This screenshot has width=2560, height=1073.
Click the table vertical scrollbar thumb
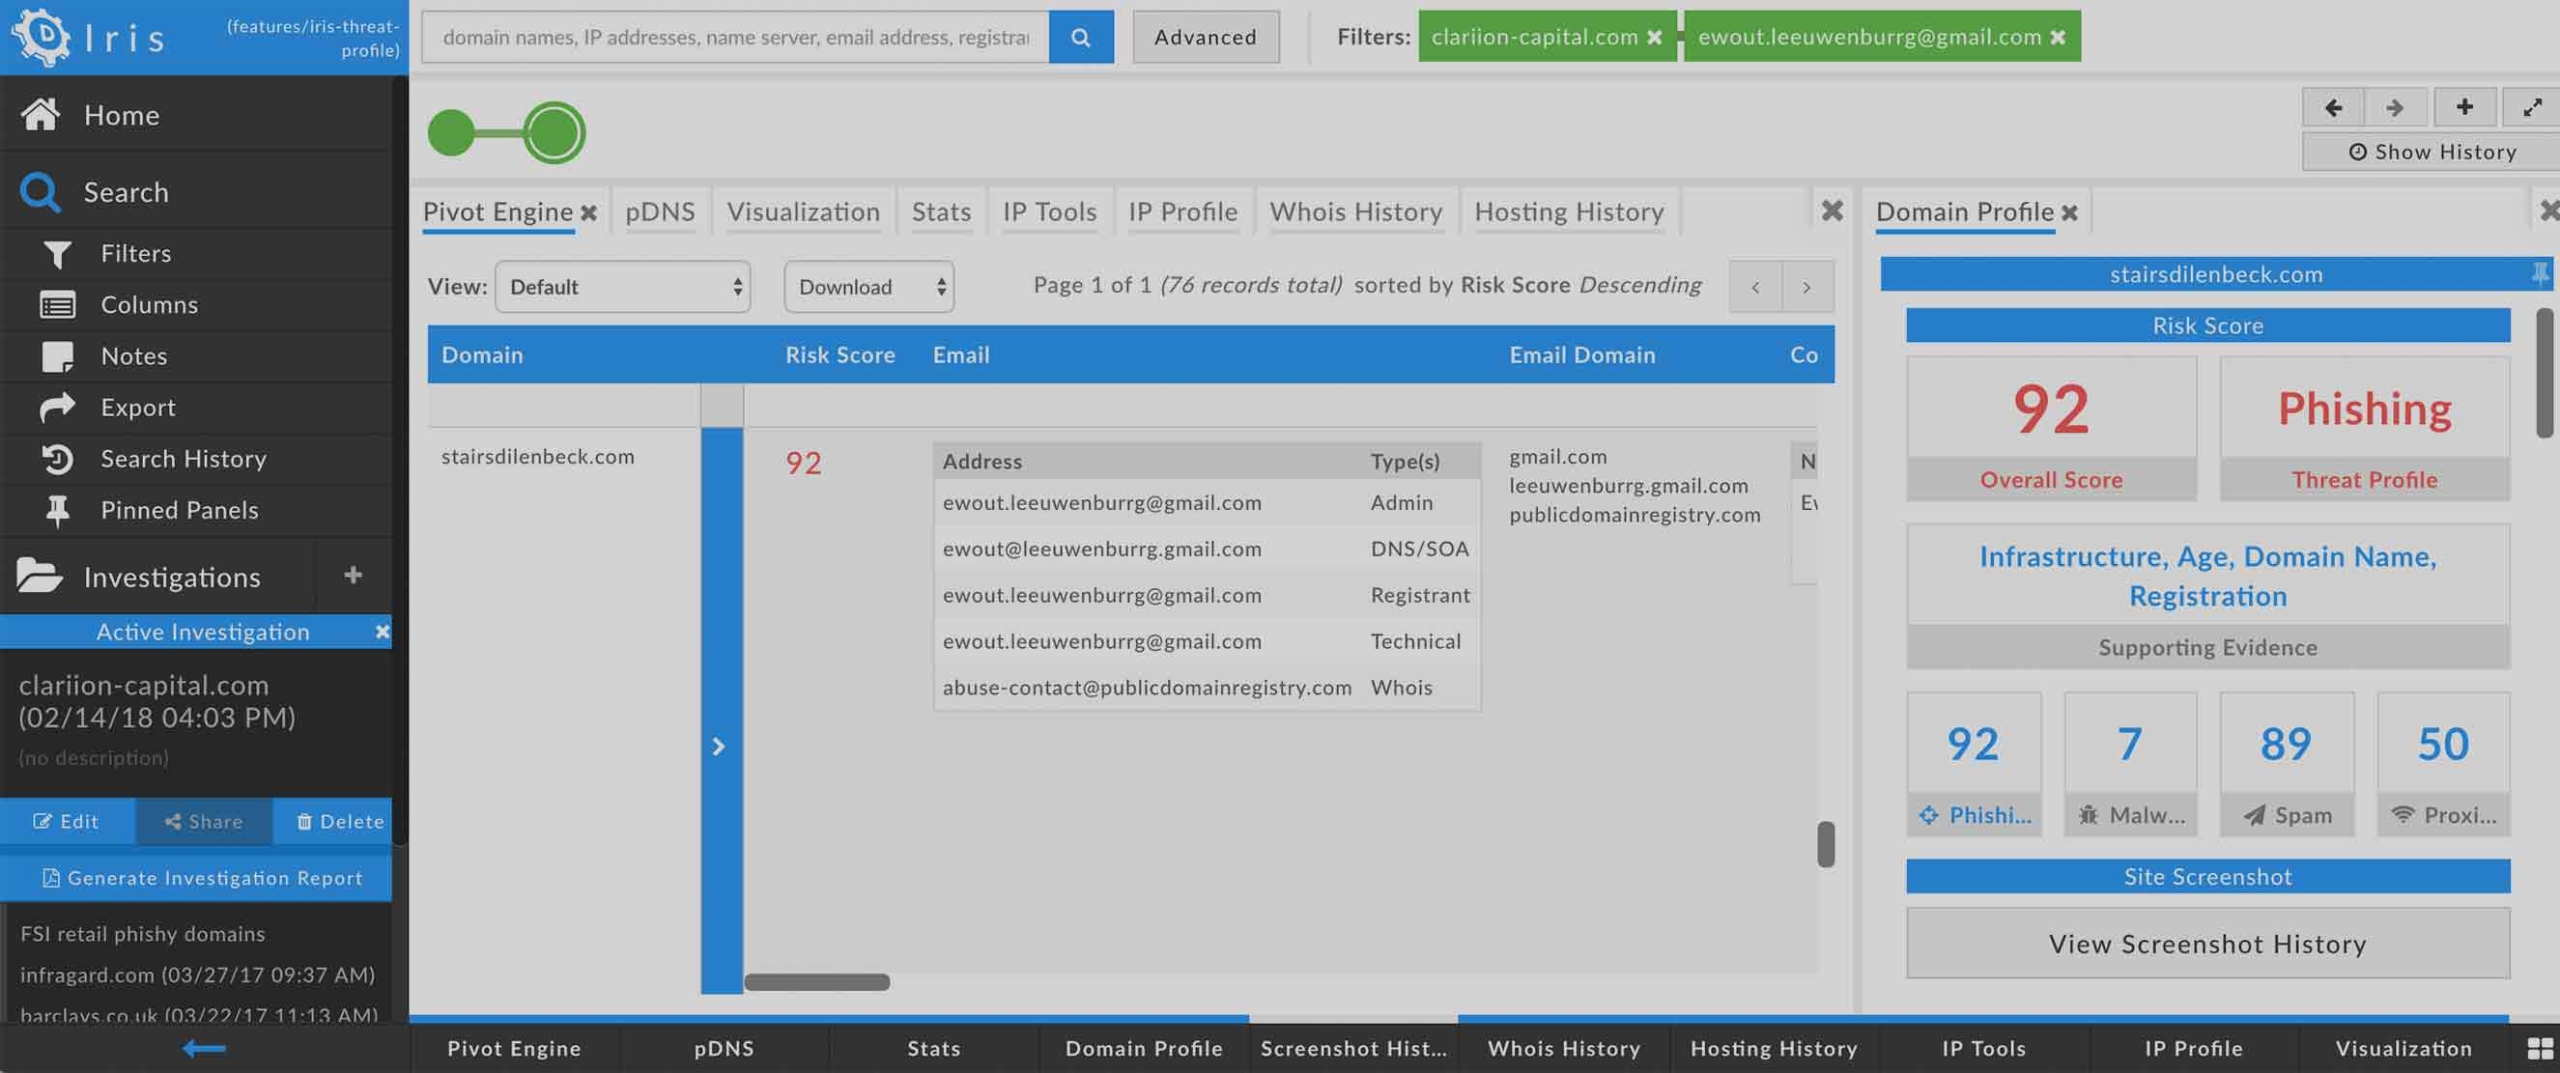(1825, 845)
